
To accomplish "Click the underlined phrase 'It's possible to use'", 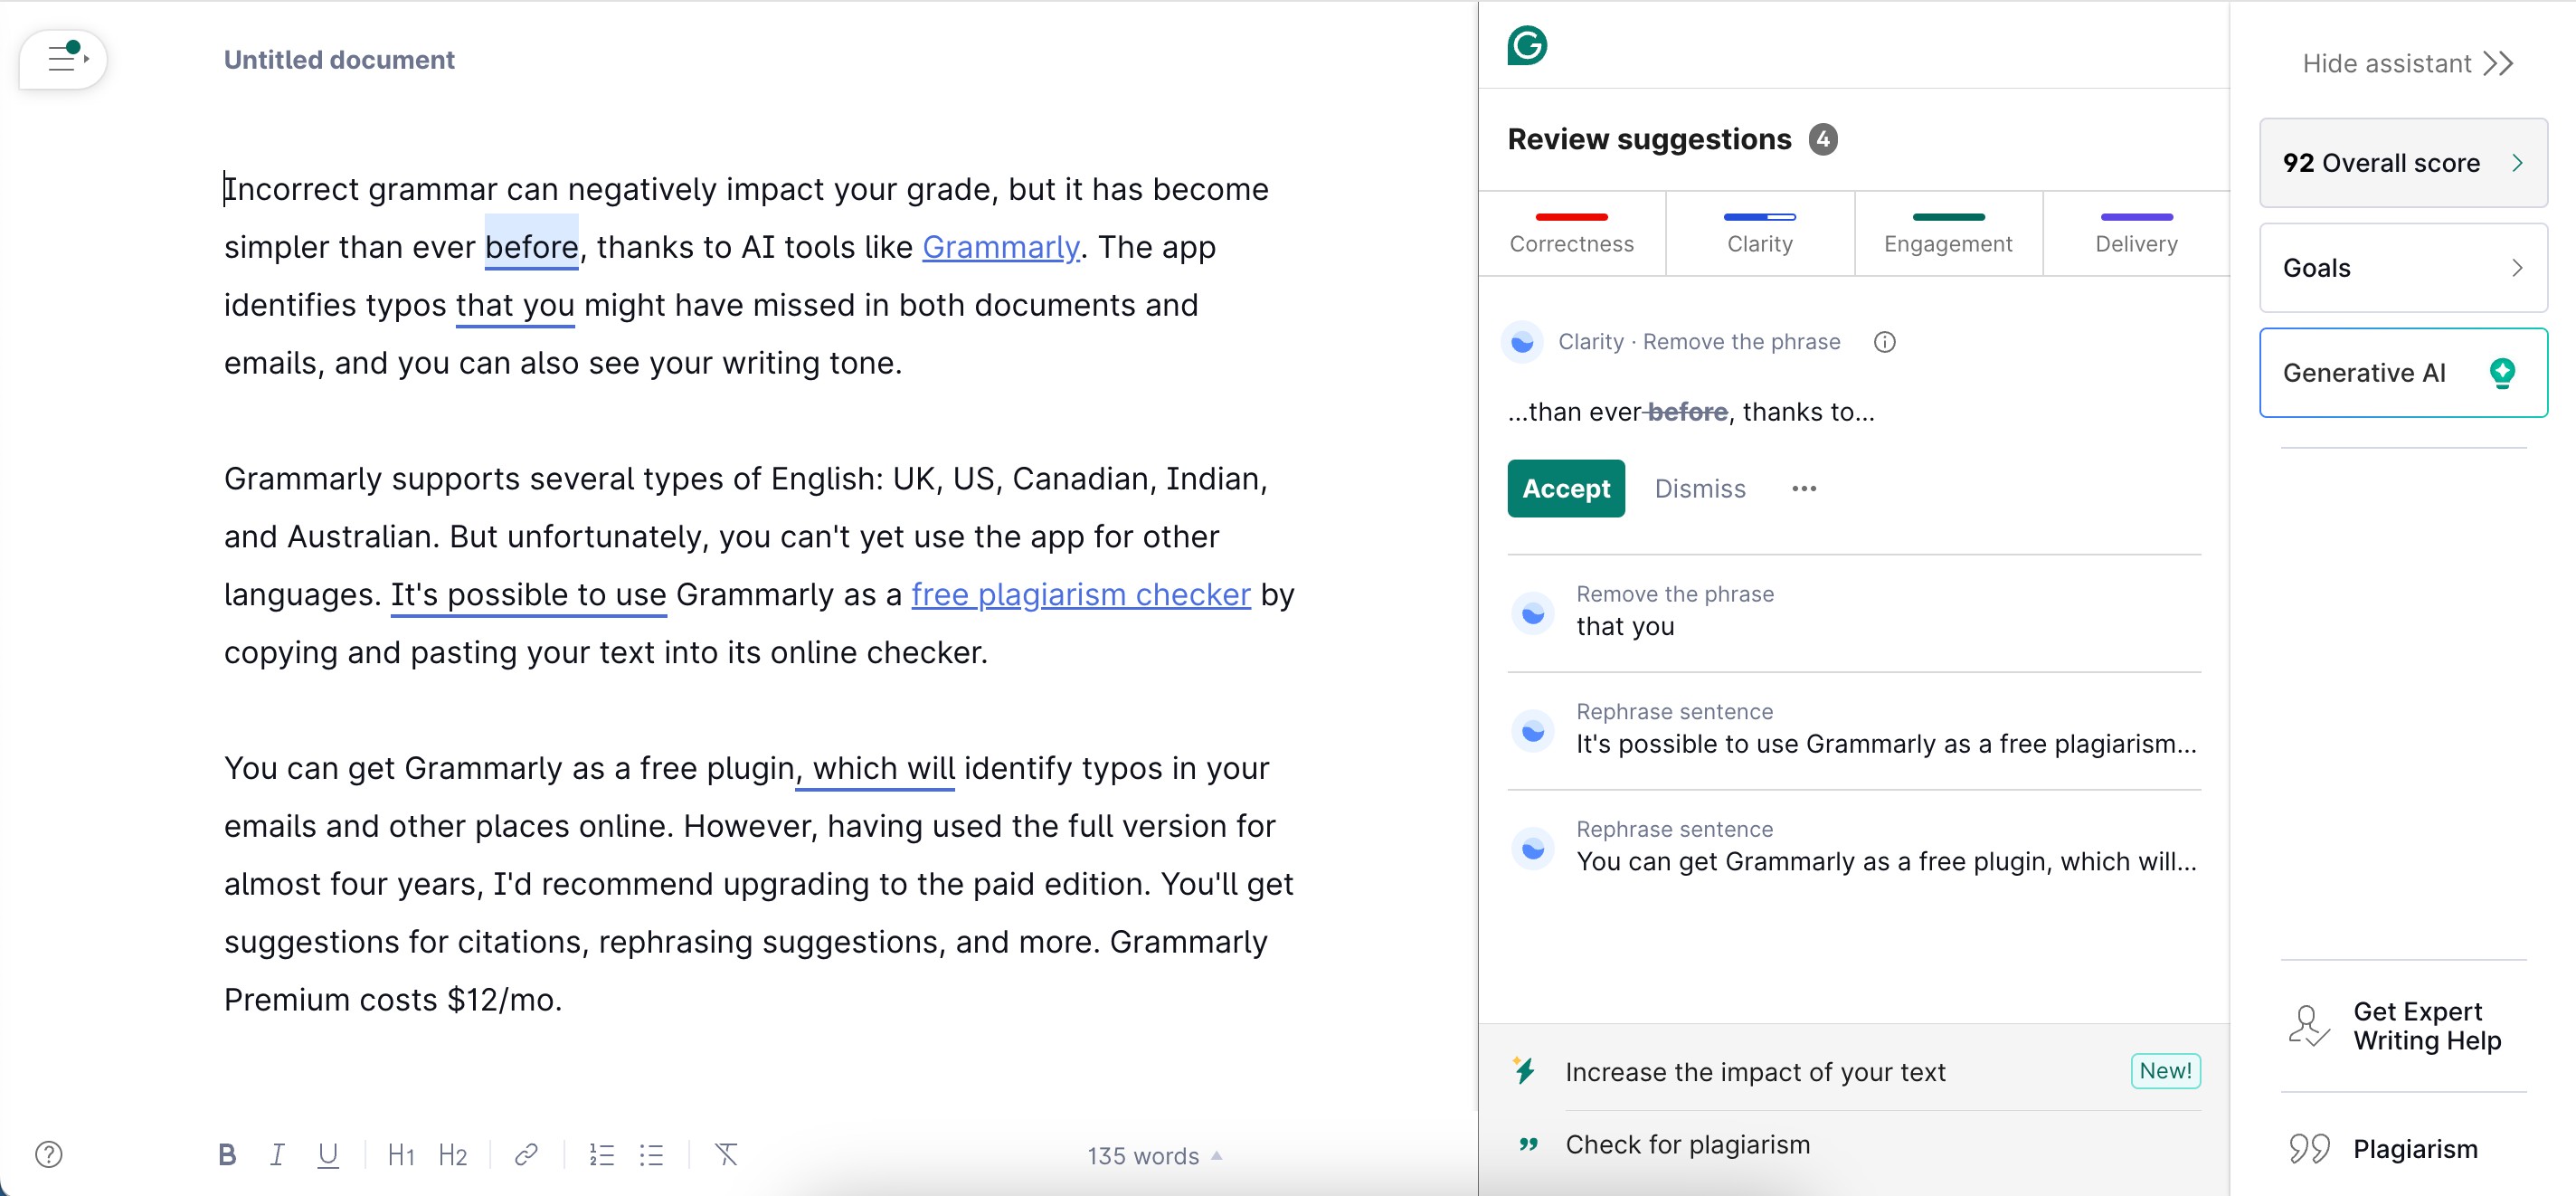I will pos(528,595).
